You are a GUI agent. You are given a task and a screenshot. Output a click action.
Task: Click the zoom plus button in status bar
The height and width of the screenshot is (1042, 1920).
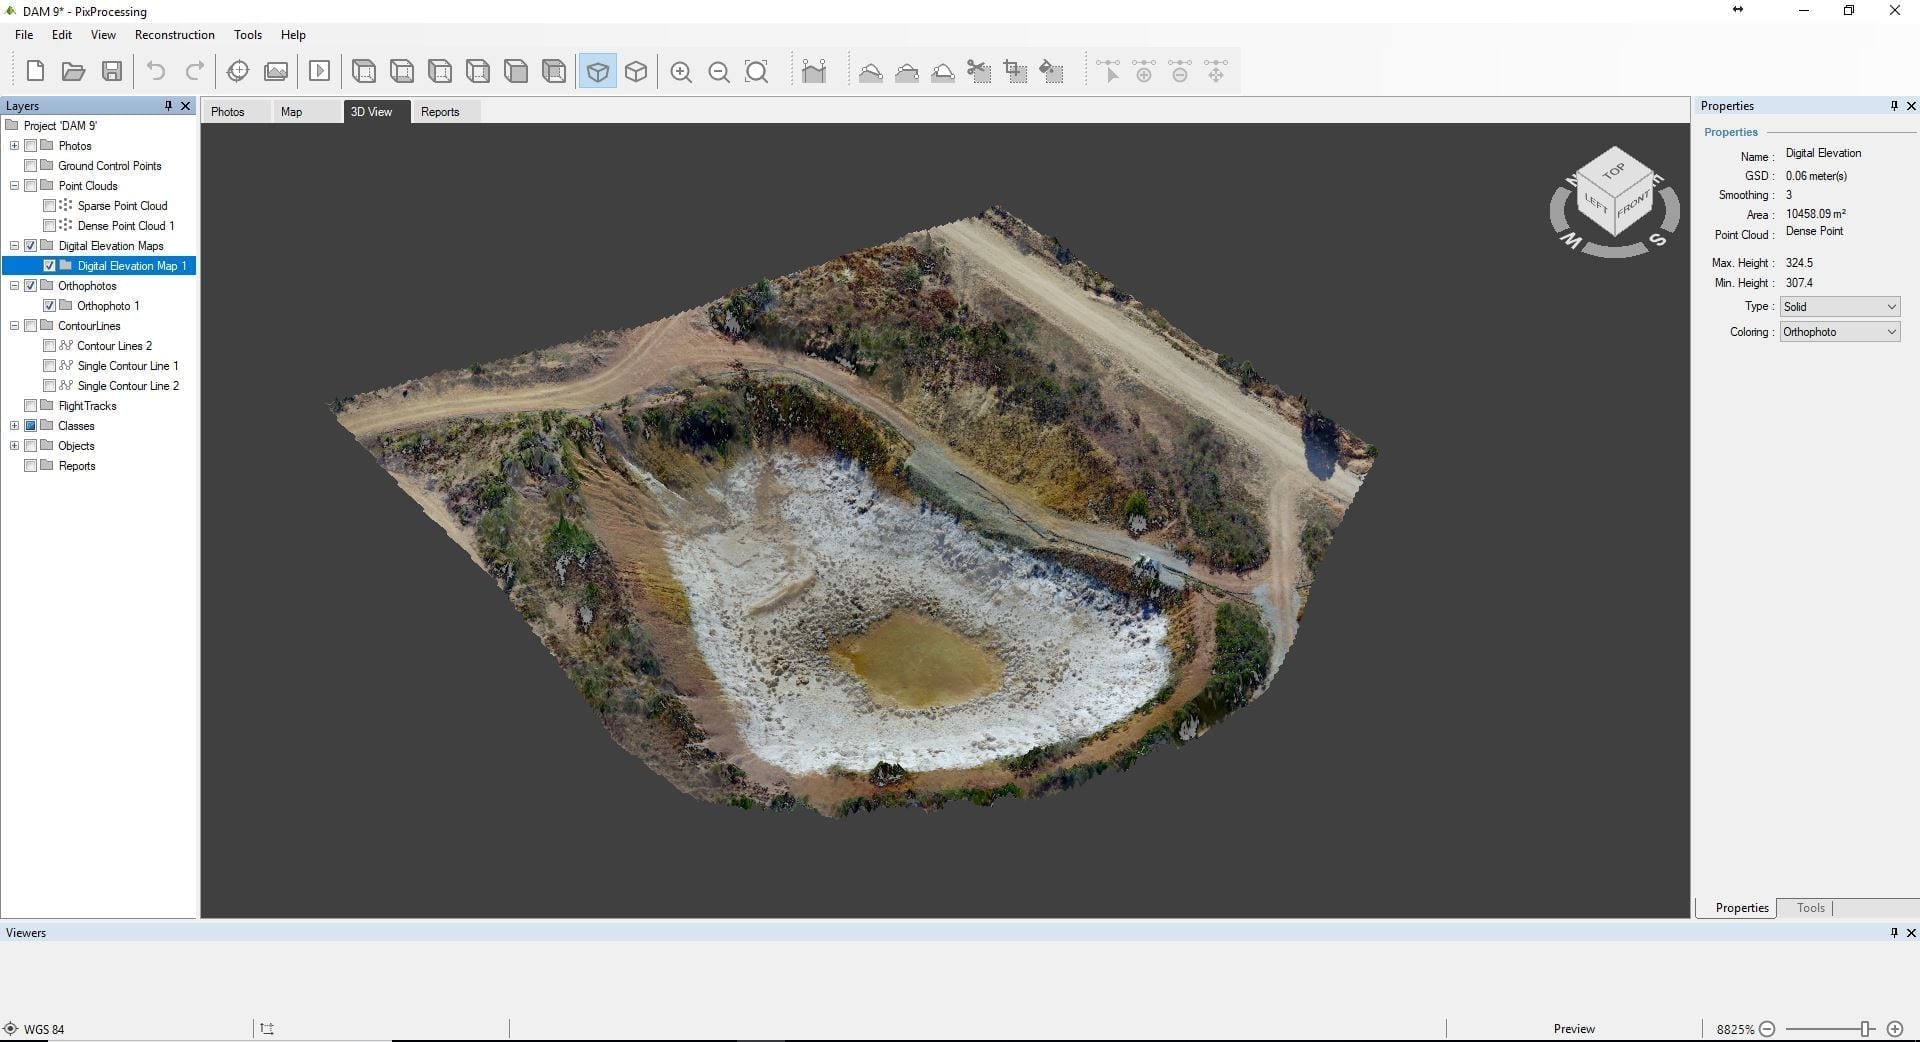coord(1894,1029)
